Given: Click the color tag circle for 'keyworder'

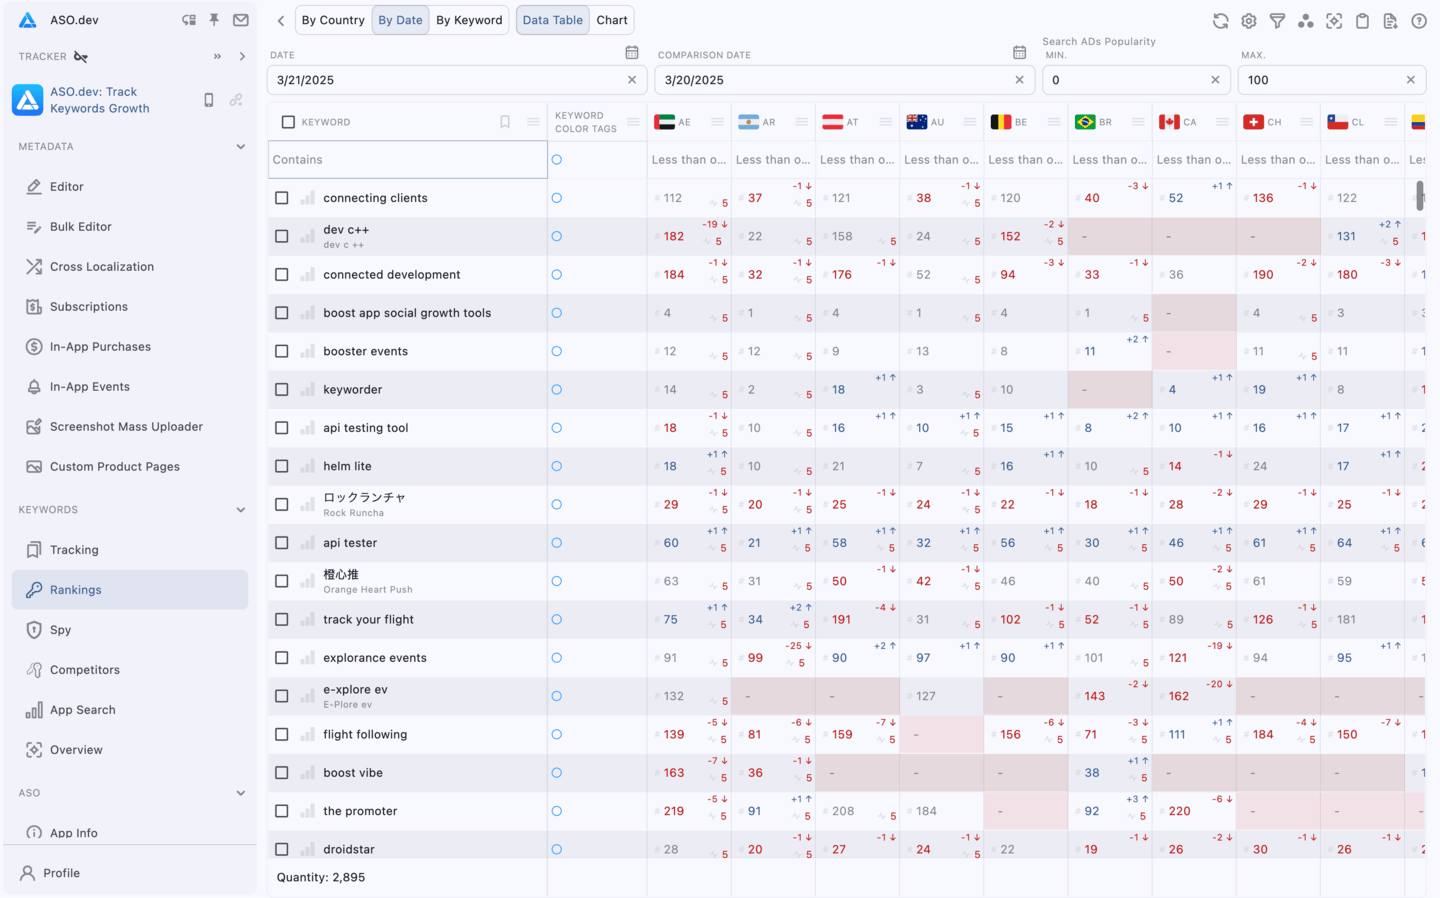Looking at the screenshot, I should [557, 390].
